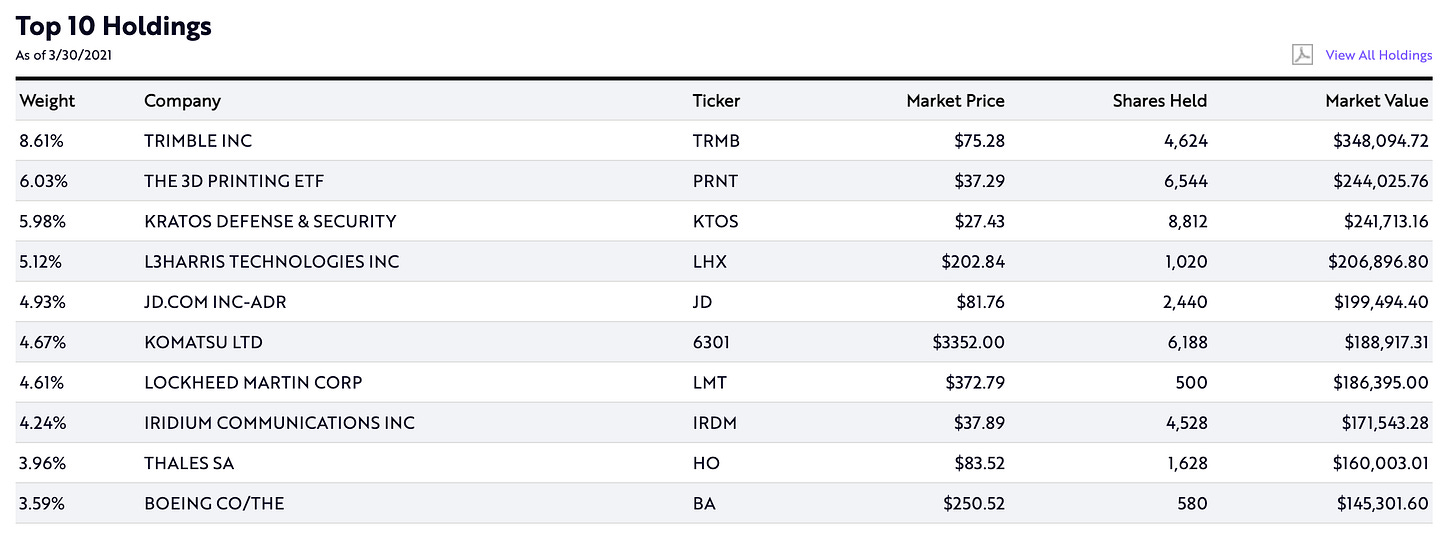This screenshot has width=1456, height=547.
Task: Click the PDF icon beside View All Holdings
Action: [x=1302, y=55]
